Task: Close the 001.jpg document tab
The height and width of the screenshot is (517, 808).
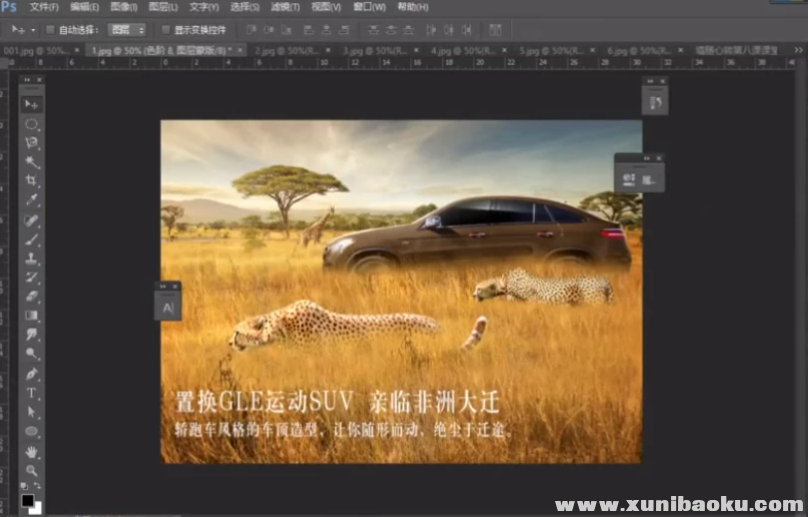Action: click(x=76, y=49)
